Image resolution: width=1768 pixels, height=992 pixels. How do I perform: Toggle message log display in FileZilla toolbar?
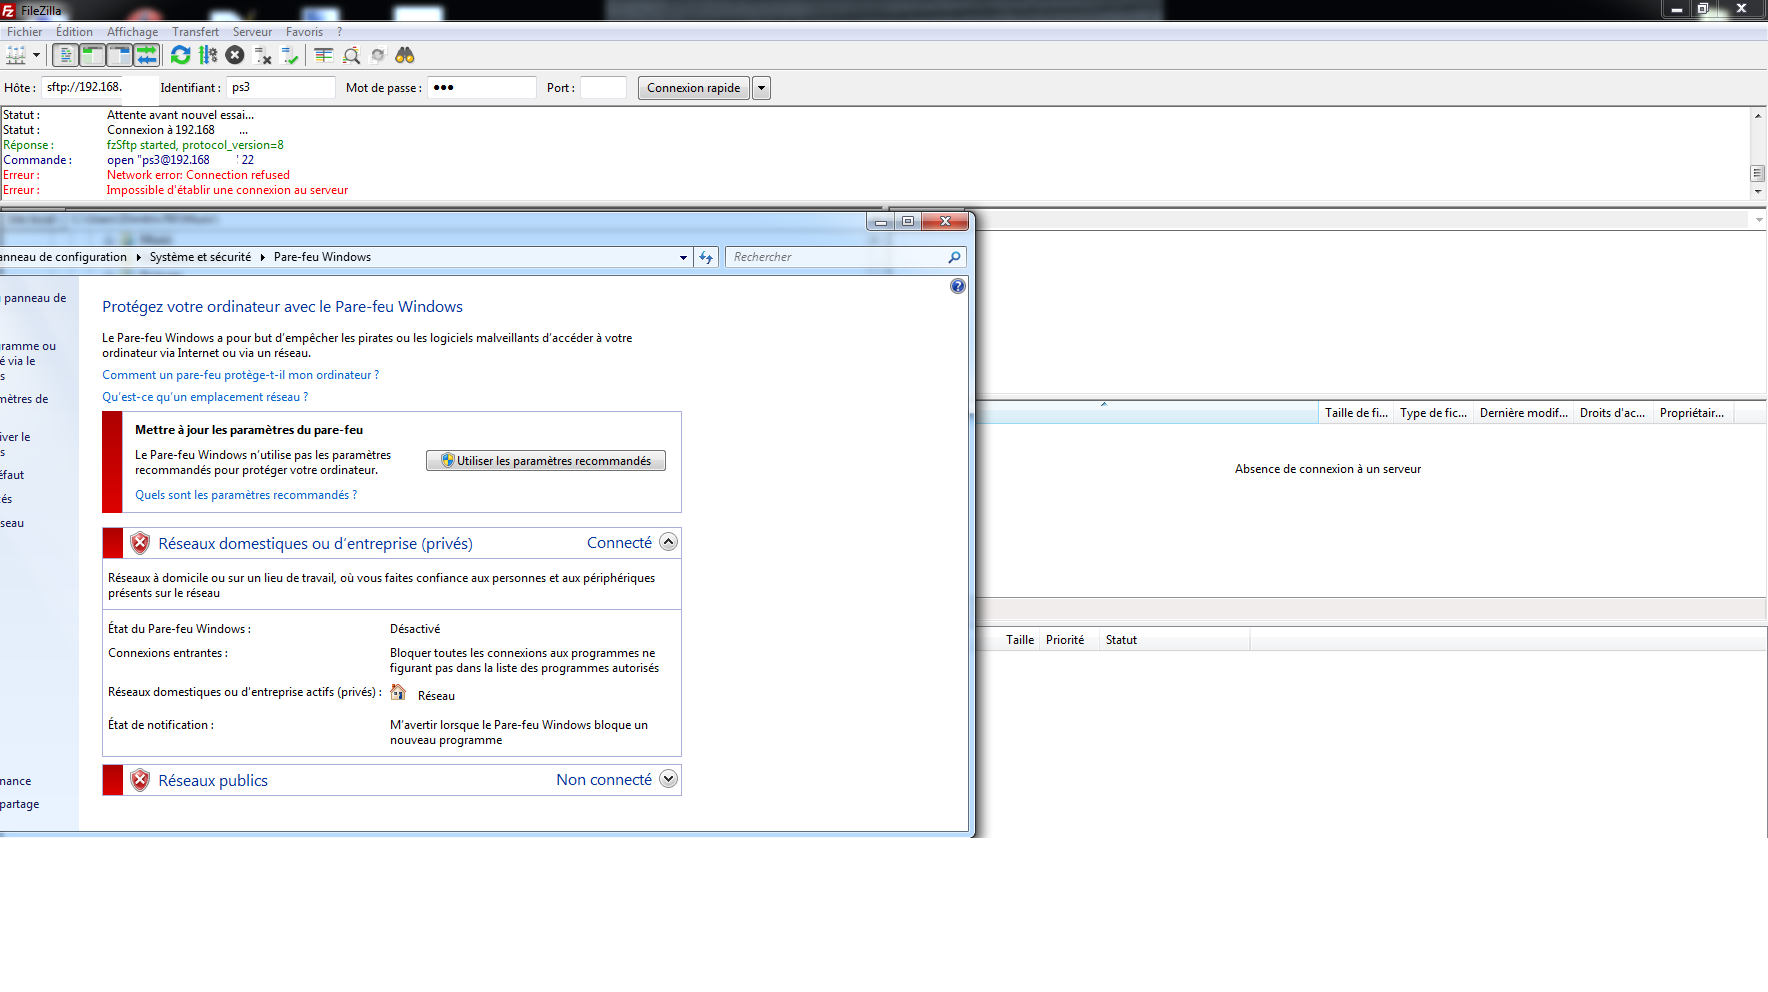pyautogui.click(x=66, y=55)
